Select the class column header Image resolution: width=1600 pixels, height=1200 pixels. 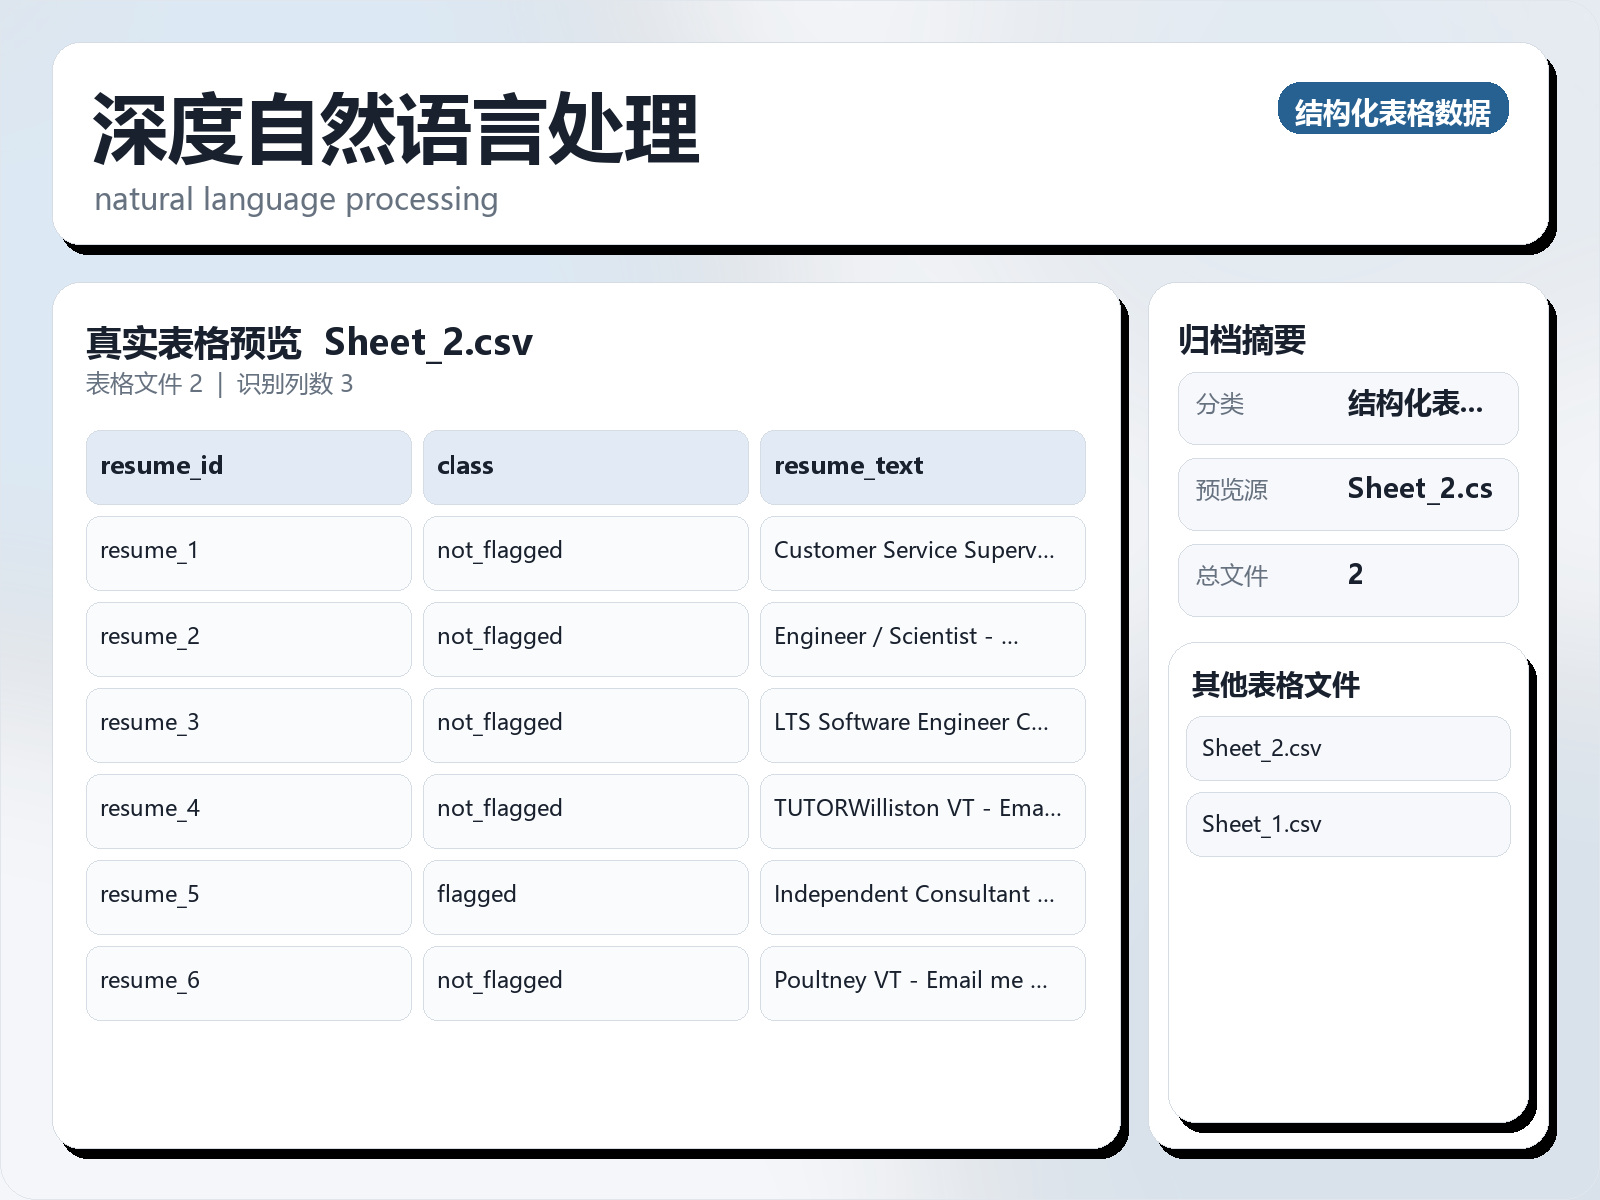[585, 467]
